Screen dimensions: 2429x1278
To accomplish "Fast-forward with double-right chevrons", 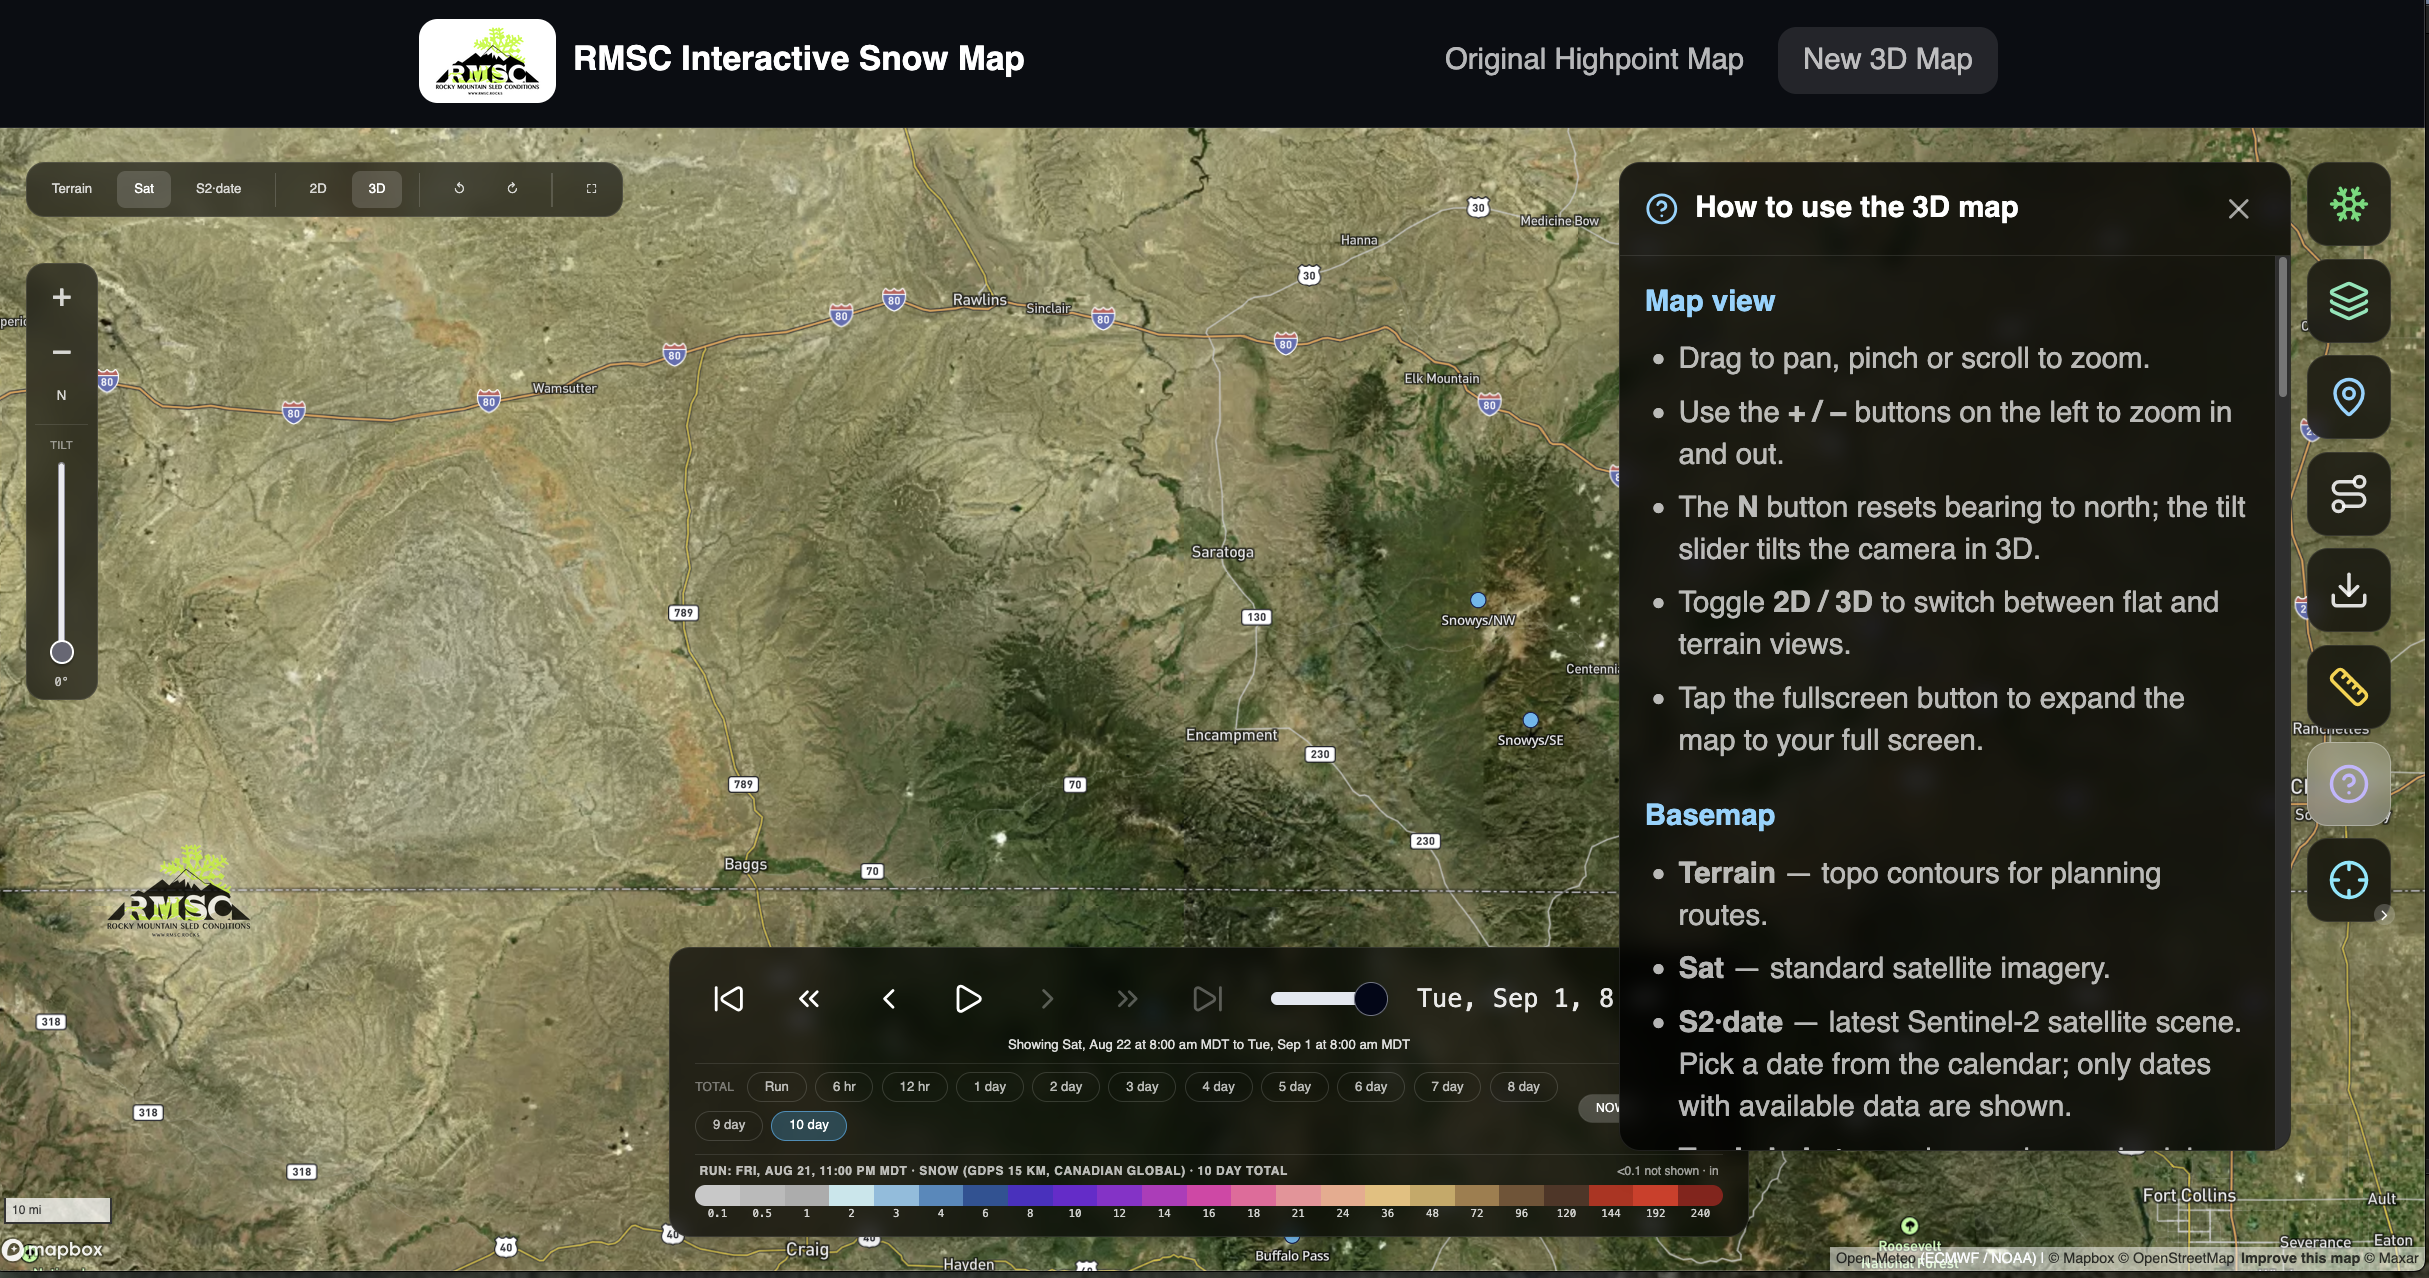I will coord(1127,998).
